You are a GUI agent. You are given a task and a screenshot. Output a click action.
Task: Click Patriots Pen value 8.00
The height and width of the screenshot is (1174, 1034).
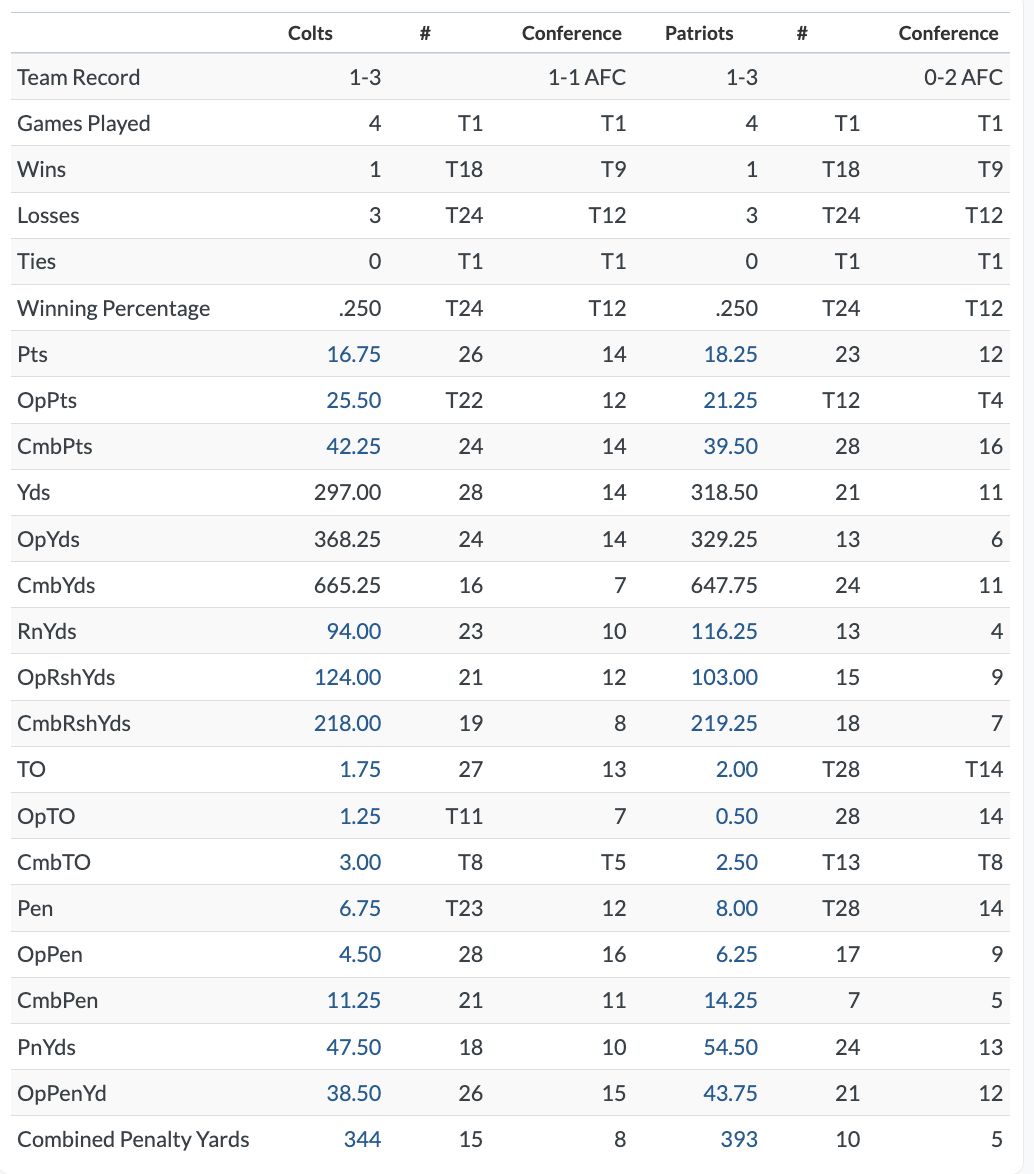(x=737, y=908)
